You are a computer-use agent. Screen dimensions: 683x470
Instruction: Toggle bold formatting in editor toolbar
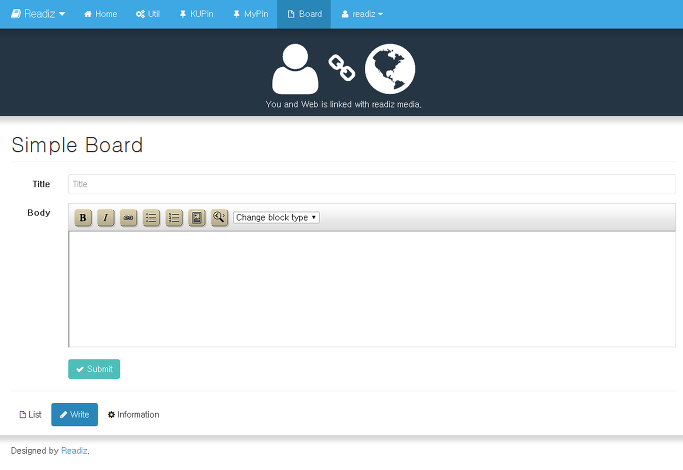point(83,217)
